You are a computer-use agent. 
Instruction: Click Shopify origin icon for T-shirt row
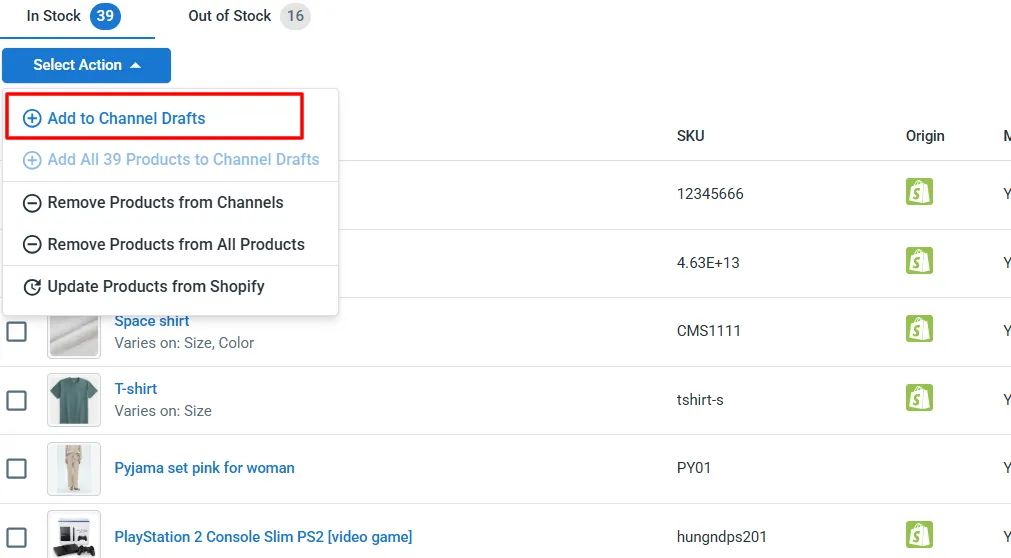(919, 398)
